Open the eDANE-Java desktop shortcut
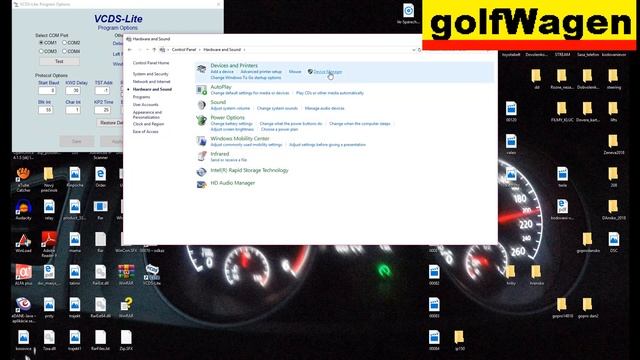The width and height of the screenshot is (640, 360). click(23, 305)
